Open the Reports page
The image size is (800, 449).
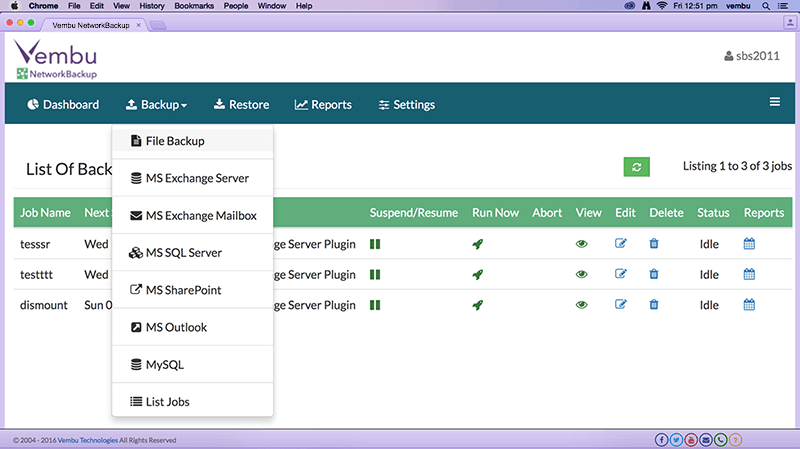(x=323, y=105)
